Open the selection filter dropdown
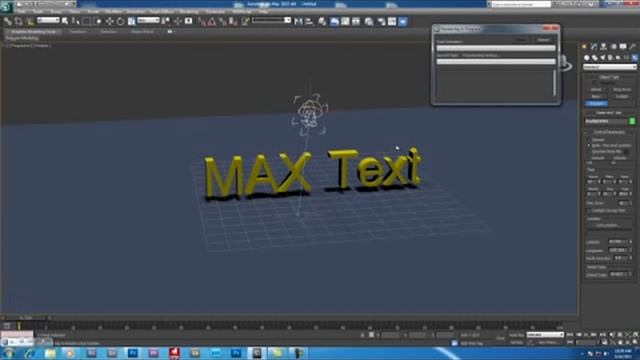The width and height of the screenshot is (640, 360). 48,20
